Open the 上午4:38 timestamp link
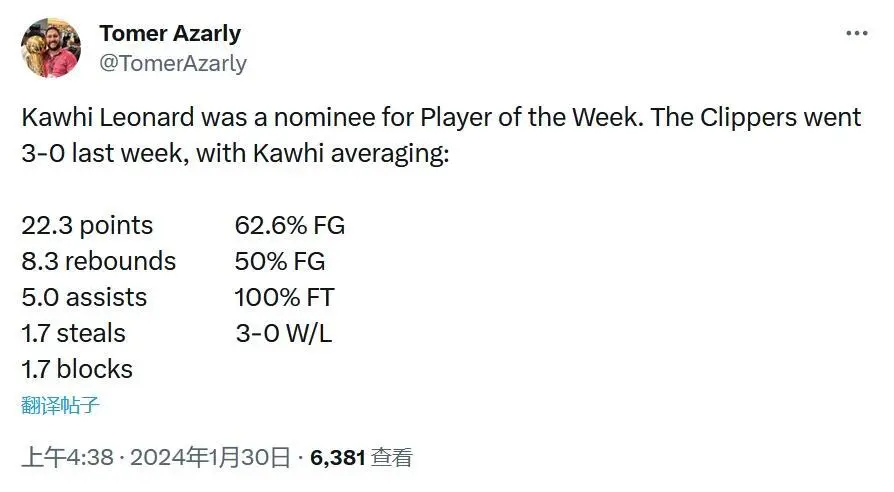 click(x=67, y=457)
